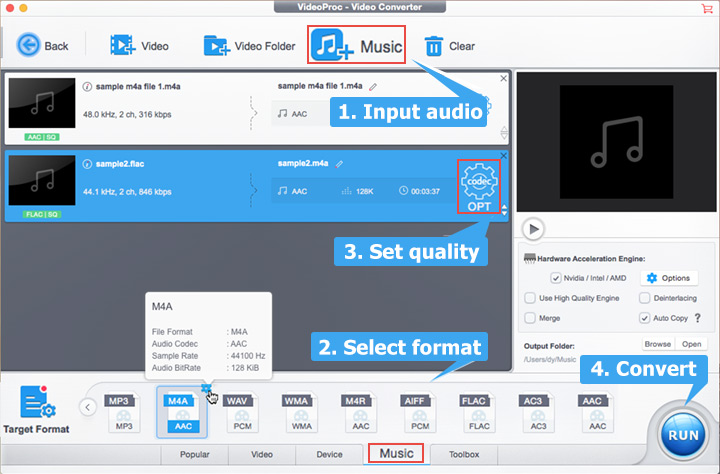This screenshot has width=720, height=474.
Task: Choose AIFF PCM output format
Action: [x=419, y=413]
